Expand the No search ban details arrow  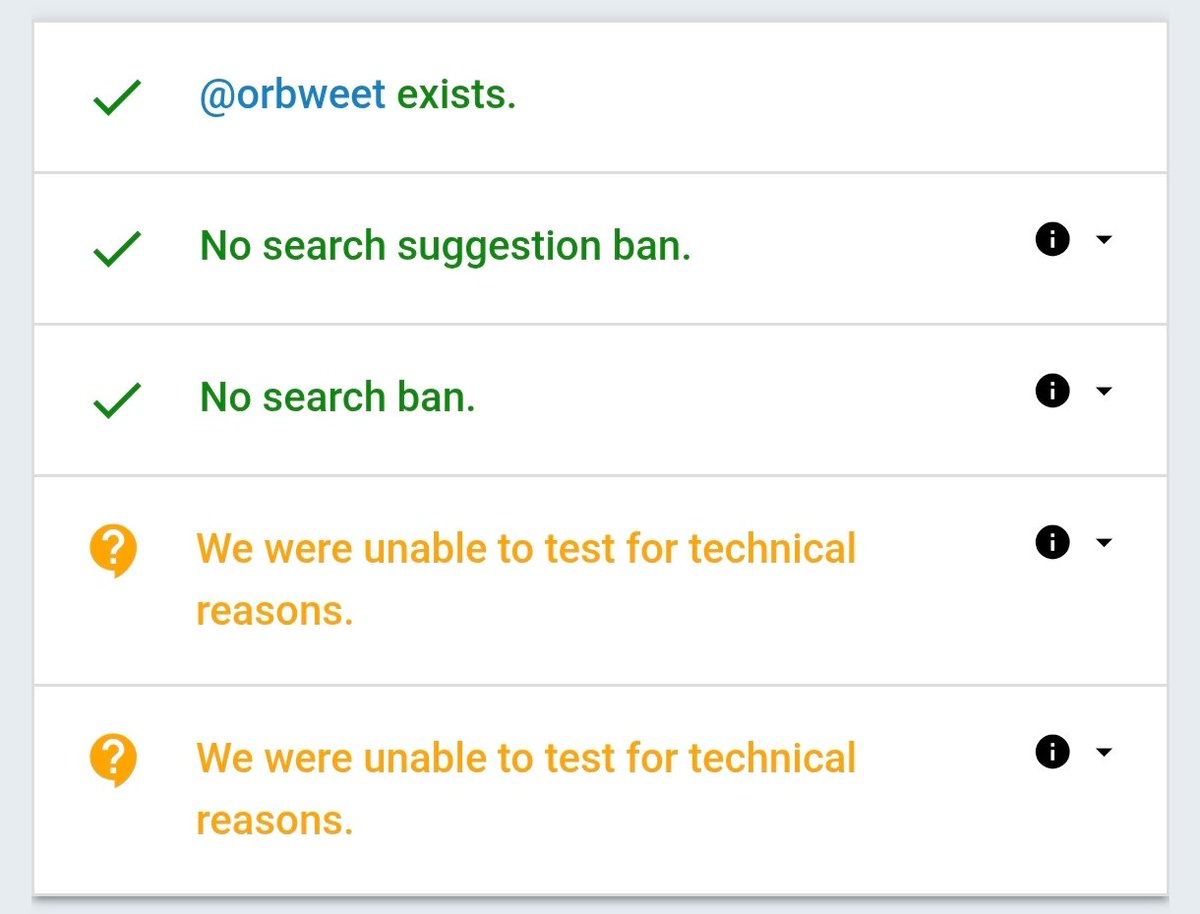pos(1104,391)
